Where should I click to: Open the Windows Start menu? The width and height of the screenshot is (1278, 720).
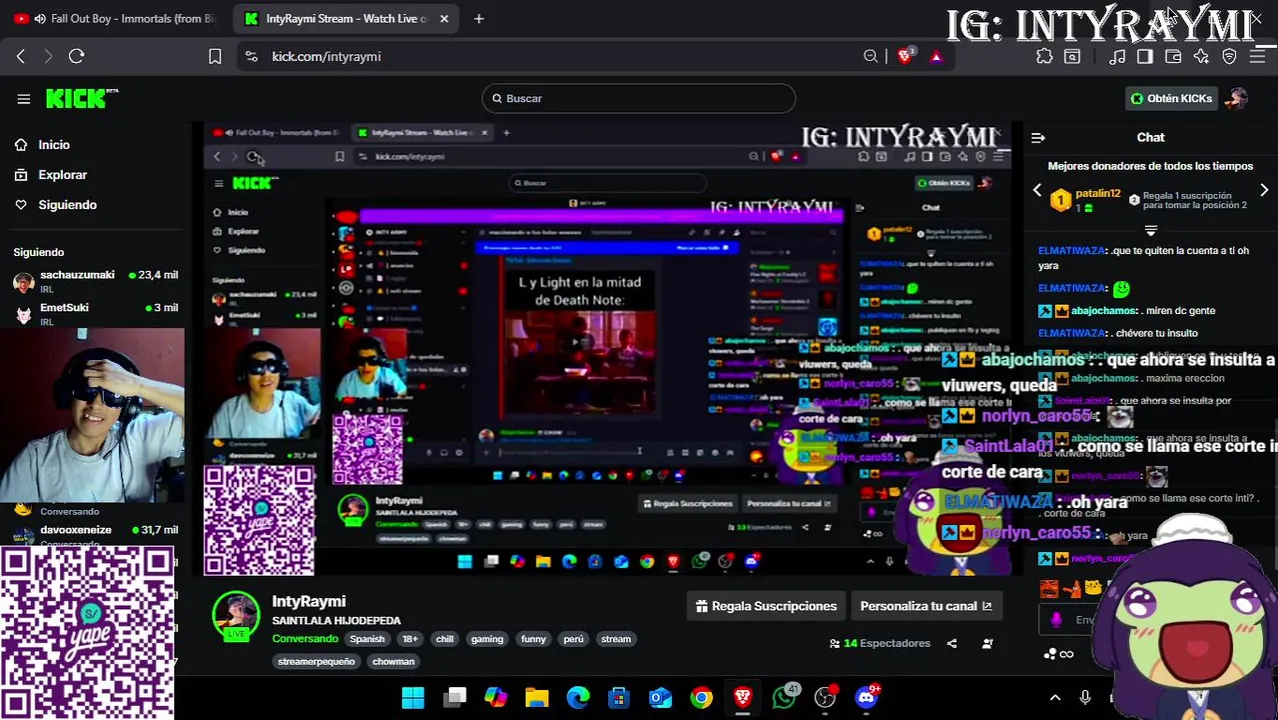point(413,697)
